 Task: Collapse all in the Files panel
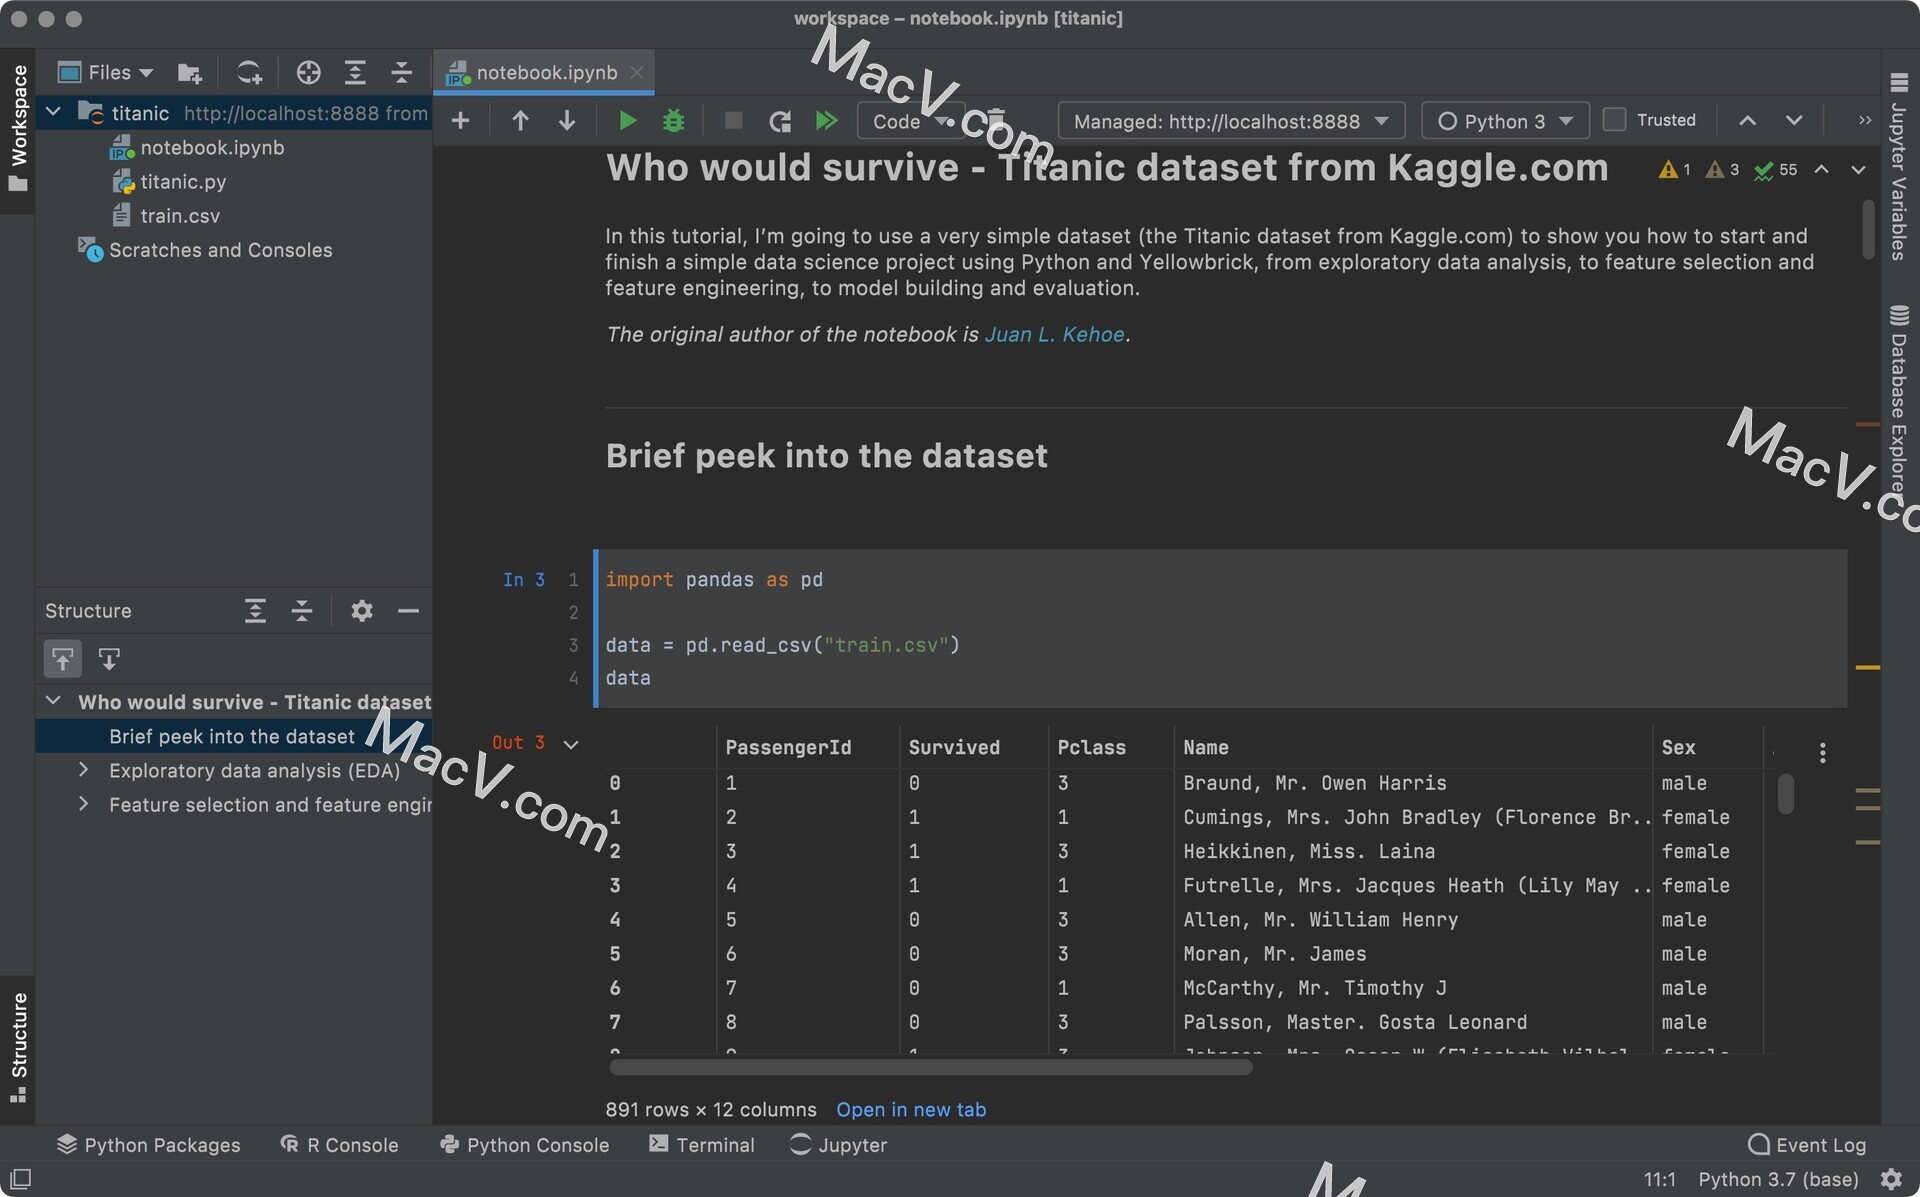[x=402, y=72]
